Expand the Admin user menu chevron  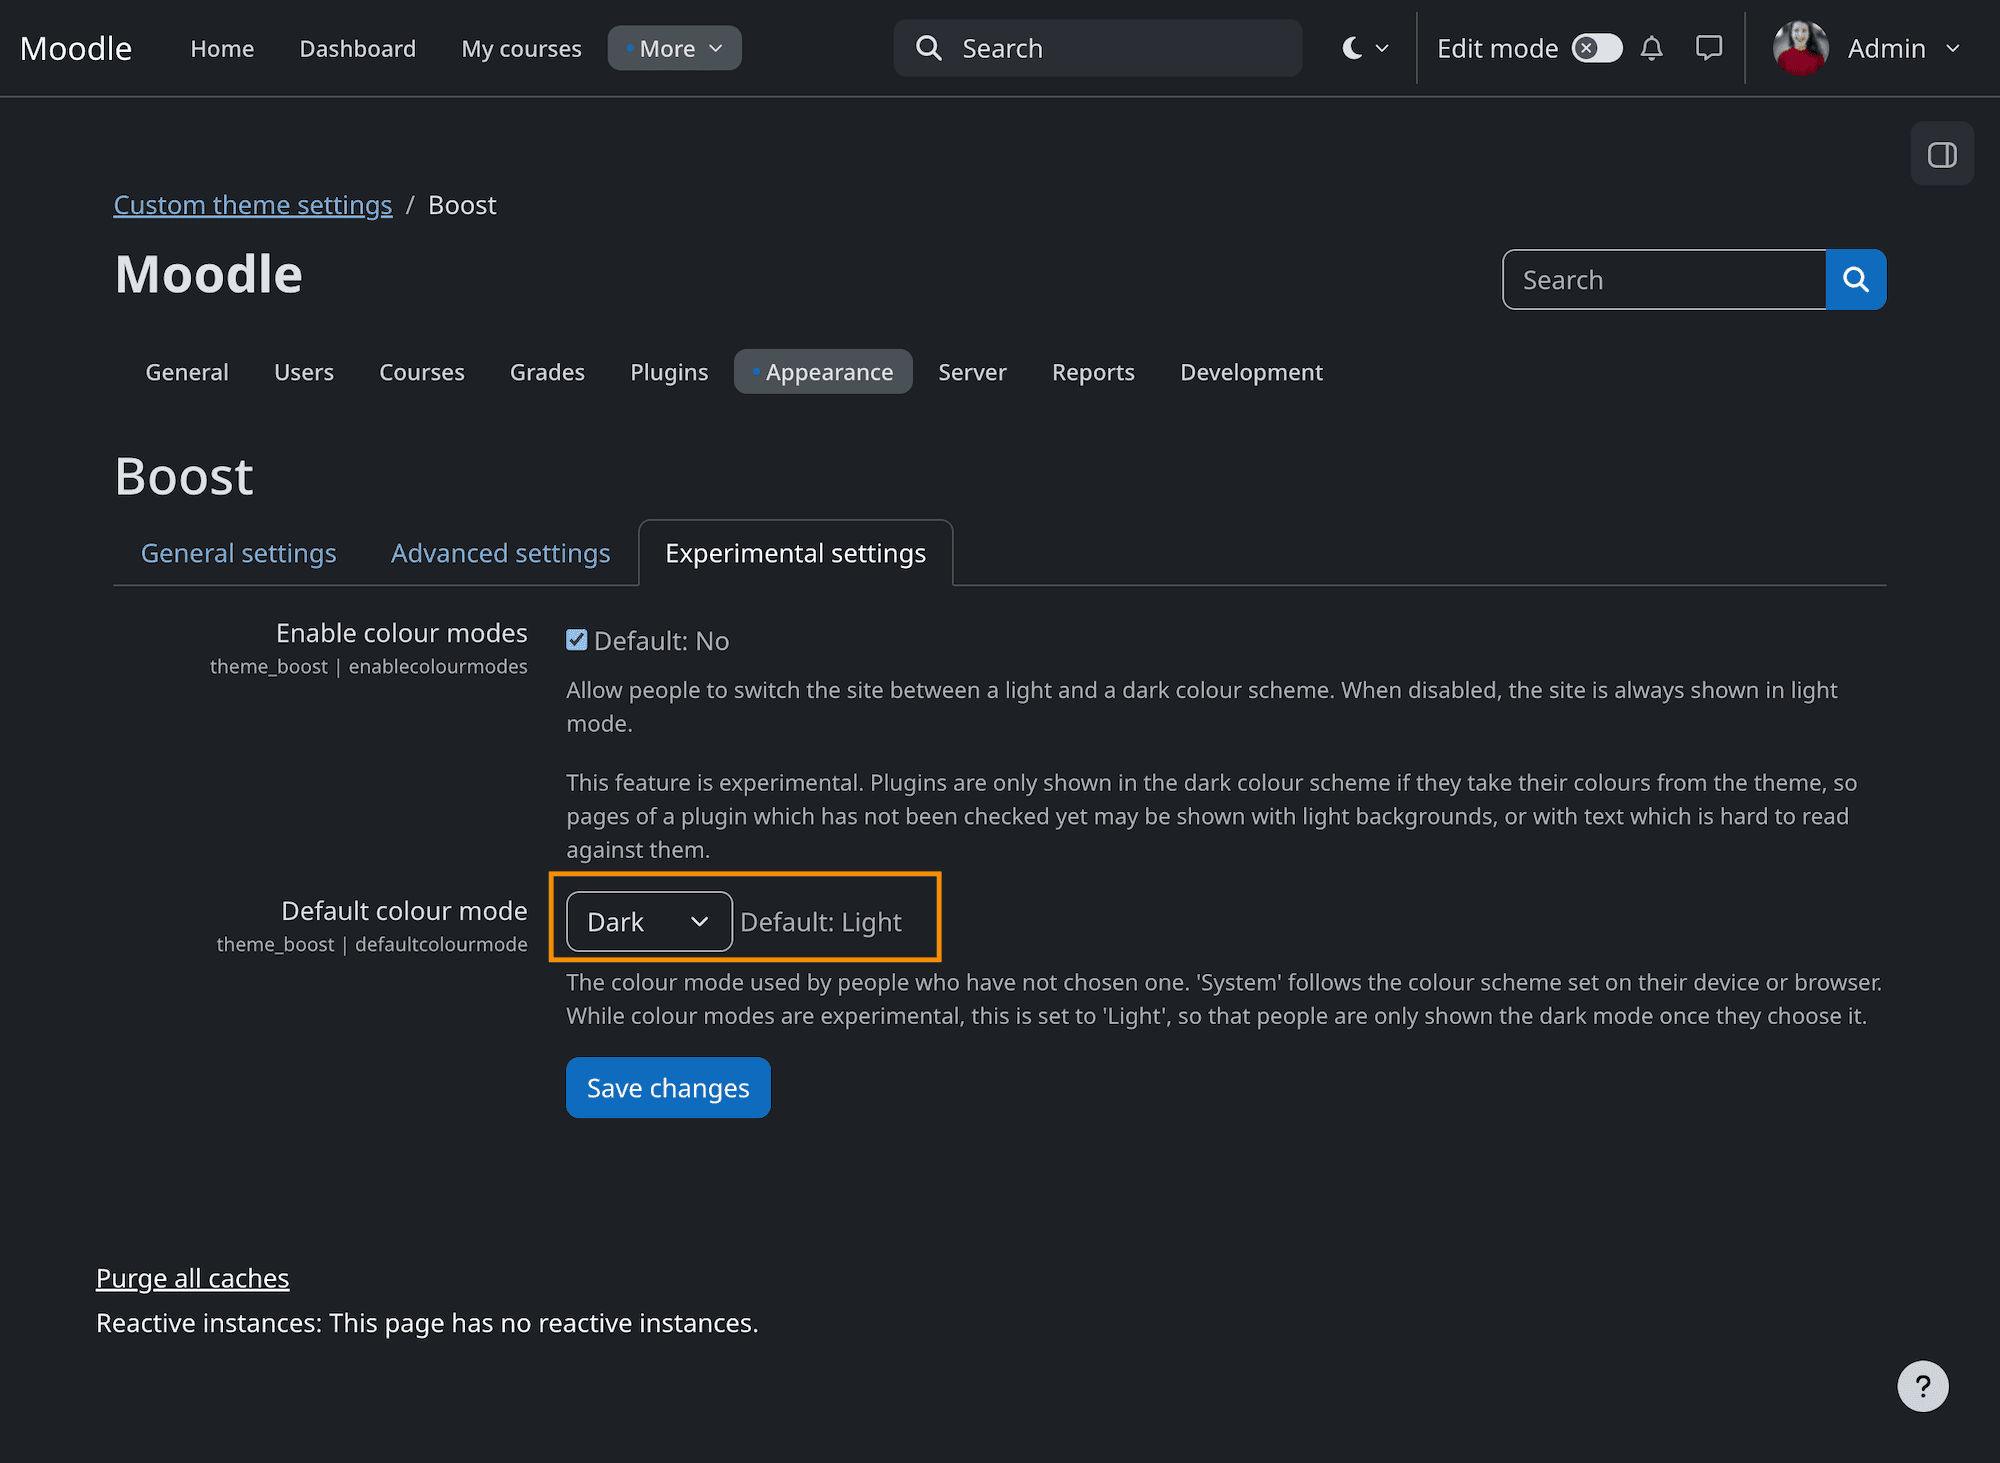[x=1953, y=48]
